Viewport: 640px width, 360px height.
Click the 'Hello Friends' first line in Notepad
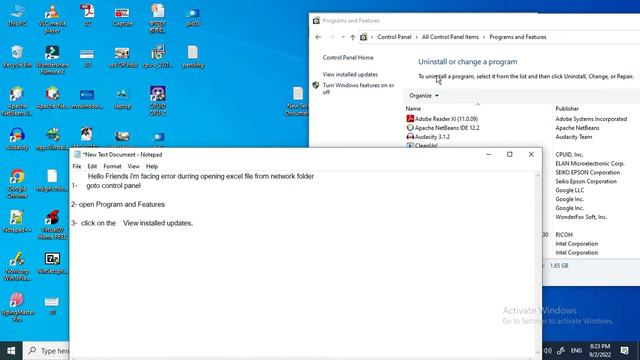201,176
